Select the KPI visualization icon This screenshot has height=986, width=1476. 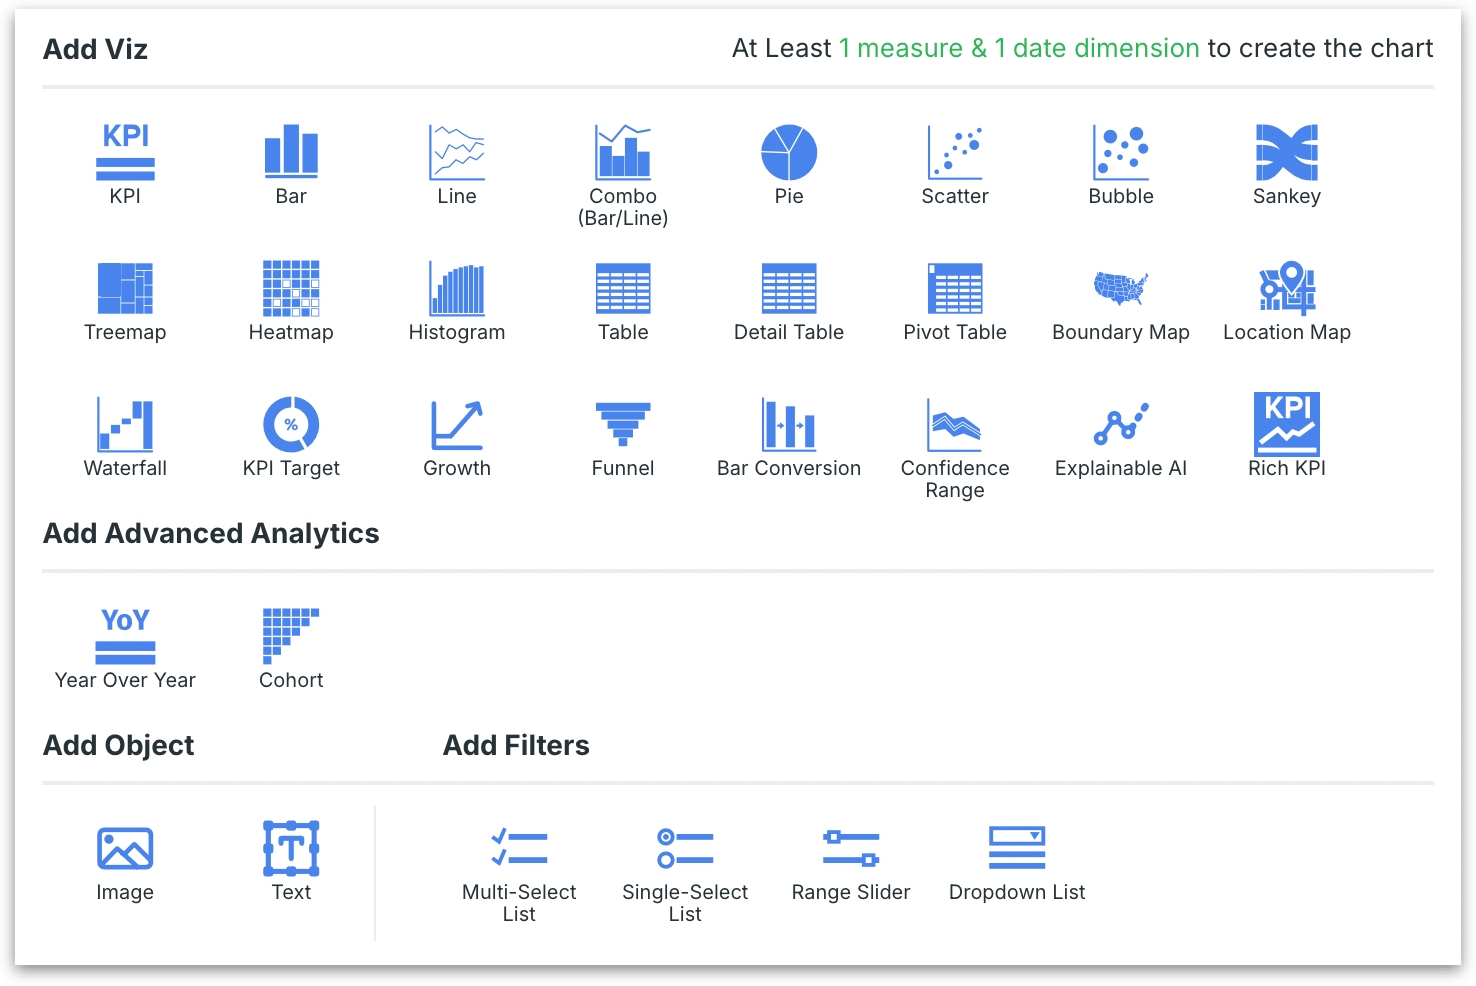pyautogui.click(x=125, y=153)
